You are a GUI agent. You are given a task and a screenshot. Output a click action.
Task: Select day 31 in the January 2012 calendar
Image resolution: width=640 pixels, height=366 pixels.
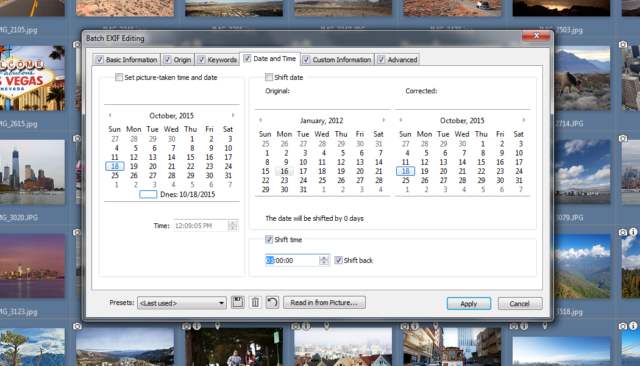tap(303, 189)
